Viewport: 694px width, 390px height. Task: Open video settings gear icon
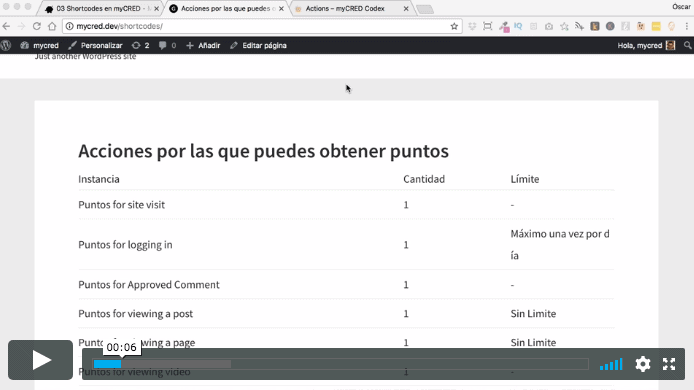(643, 364)
